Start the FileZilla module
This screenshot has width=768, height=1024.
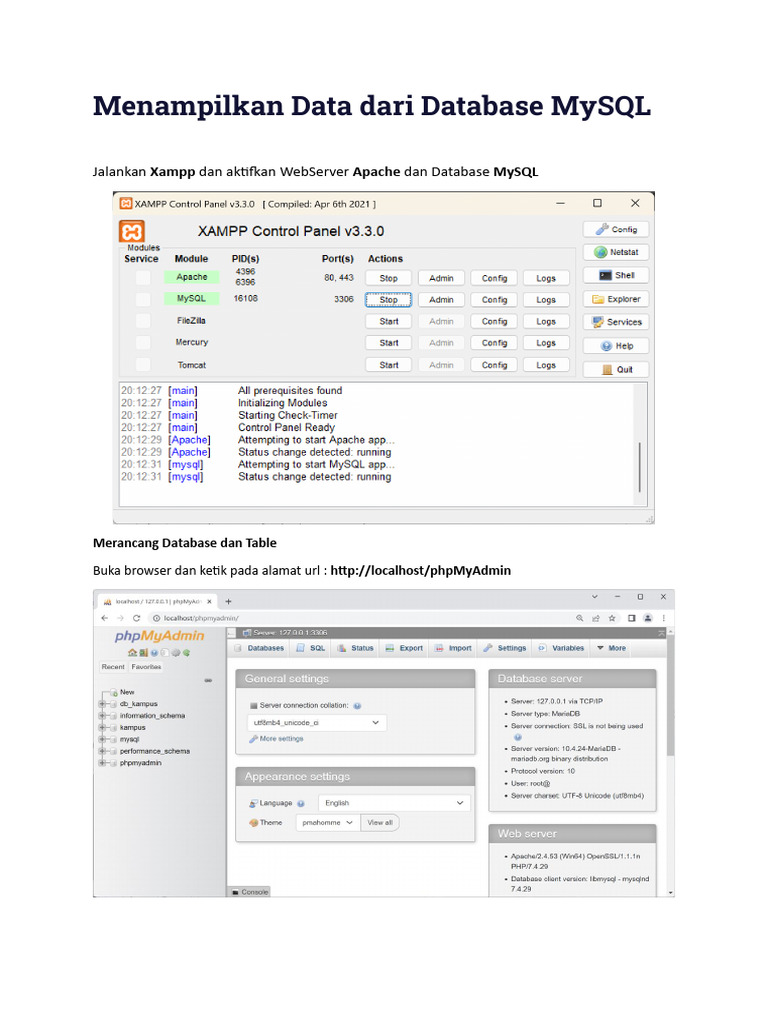(389, 321)
